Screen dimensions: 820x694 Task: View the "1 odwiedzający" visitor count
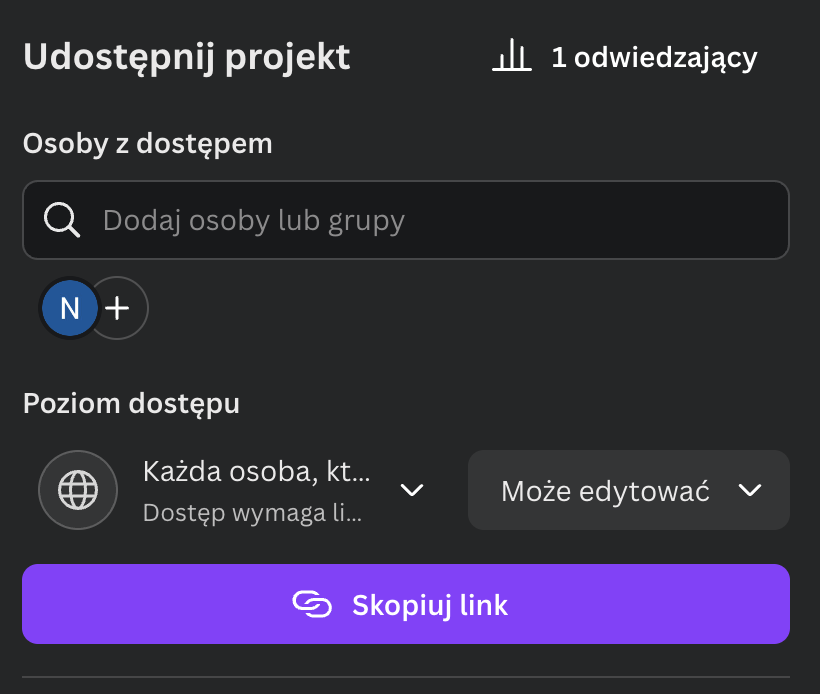point(654,58)
